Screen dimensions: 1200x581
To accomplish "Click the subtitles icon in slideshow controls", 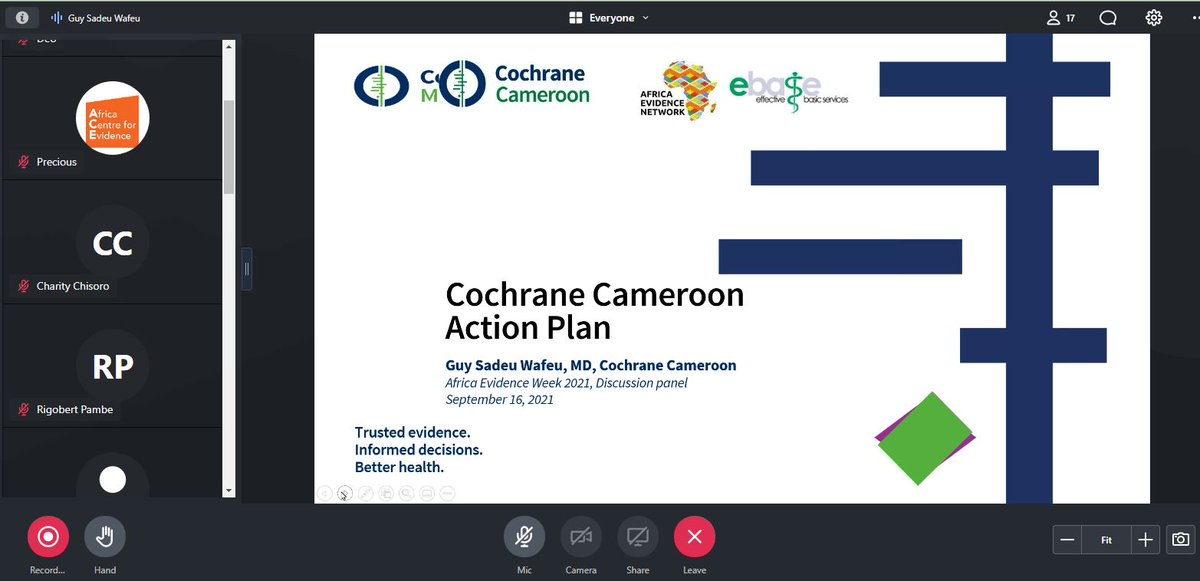I will click(427, 493).
